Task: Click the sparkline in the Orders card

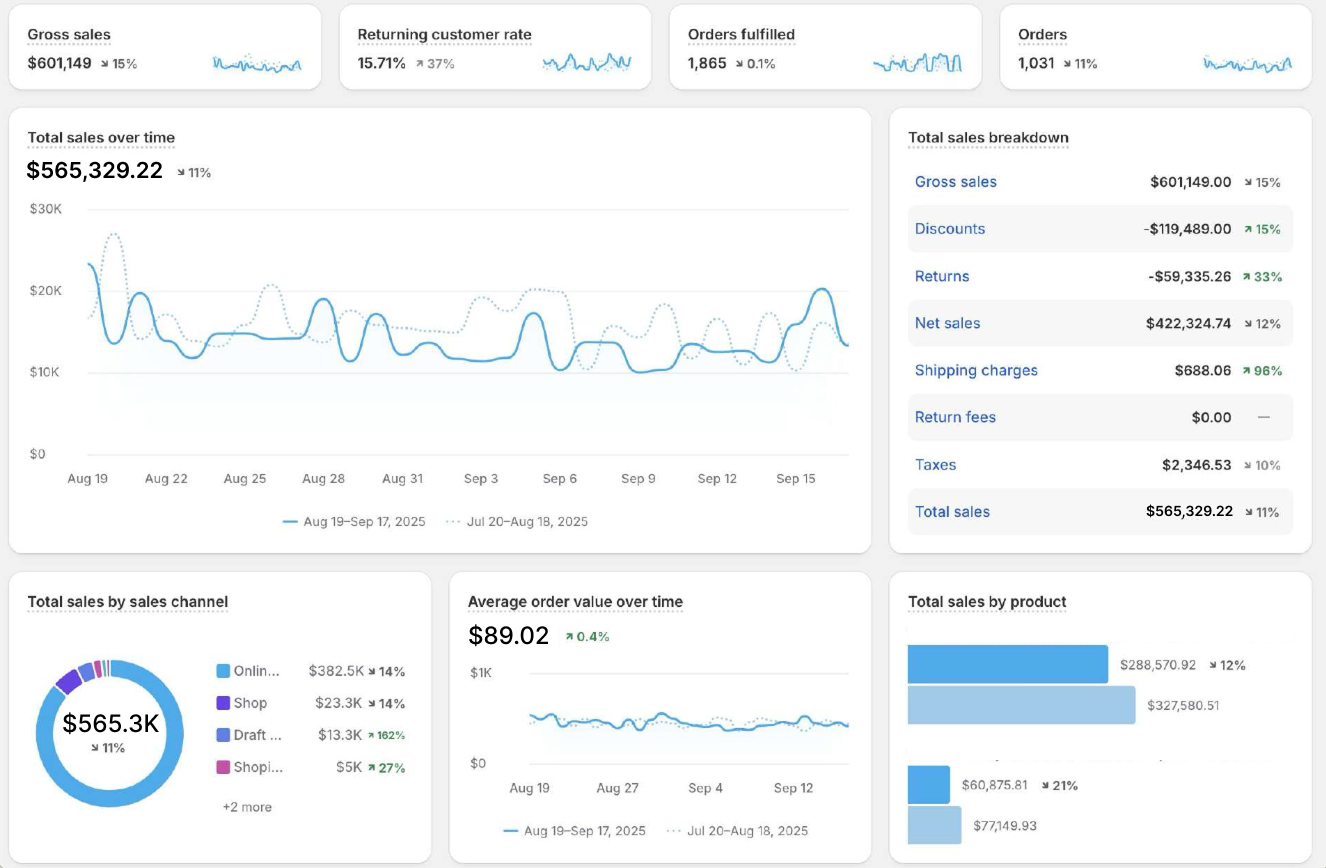Action: (1247, 64)
